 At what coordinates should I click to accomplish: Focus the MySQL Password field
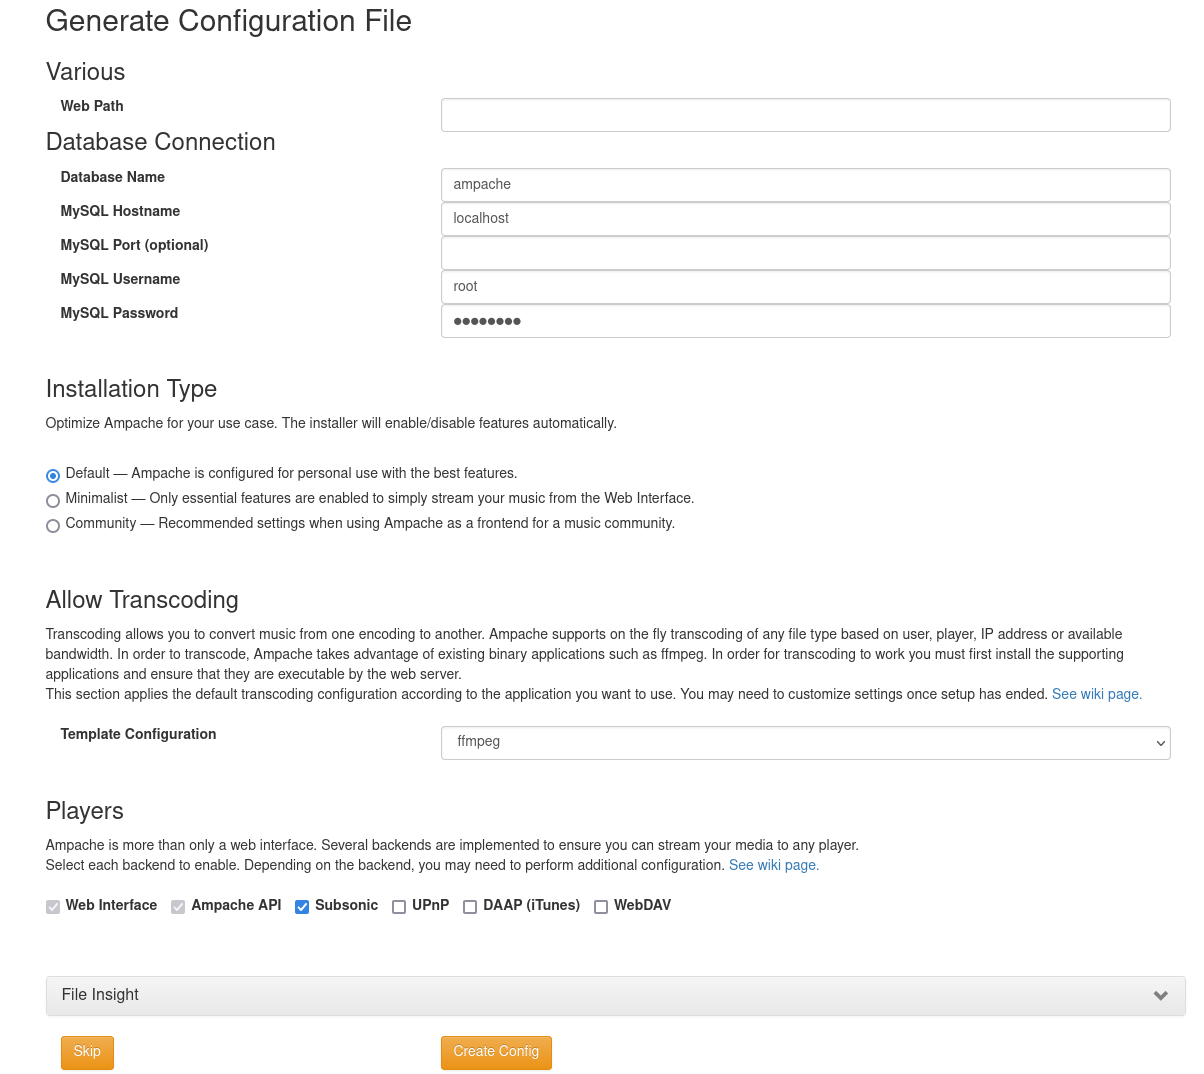[805, 321]
